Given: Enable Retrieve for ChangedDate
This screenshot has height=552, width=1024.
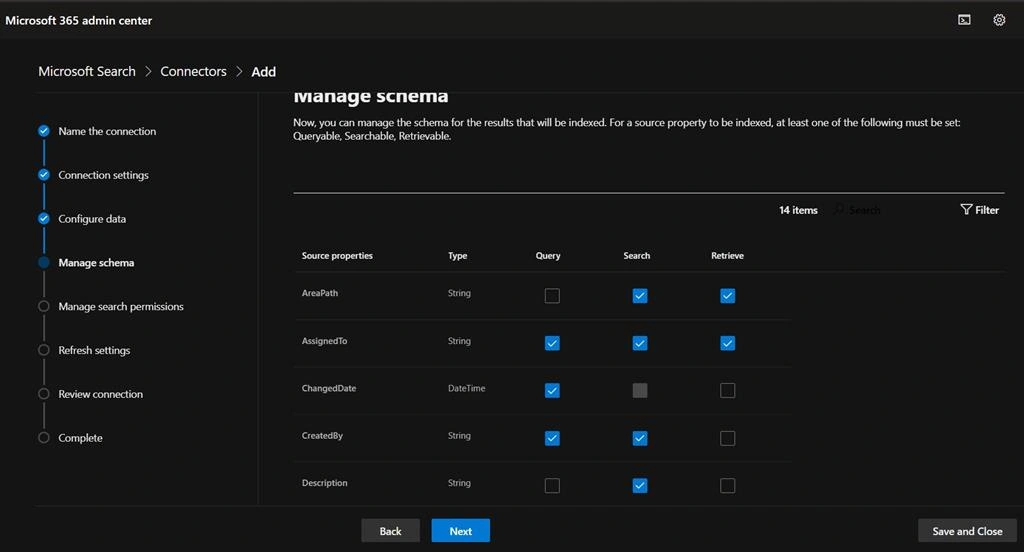Looking at the screenshot, I should click(x=728, y=391).
